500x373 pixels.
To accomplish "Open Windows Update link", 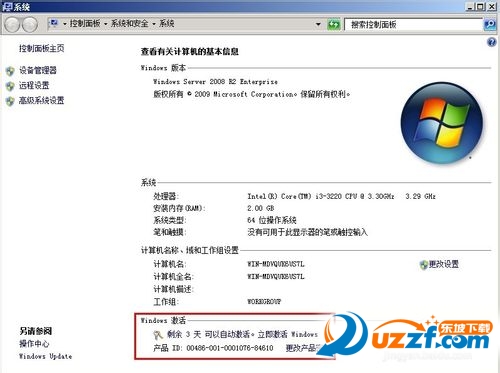I will tap(45, 356).
